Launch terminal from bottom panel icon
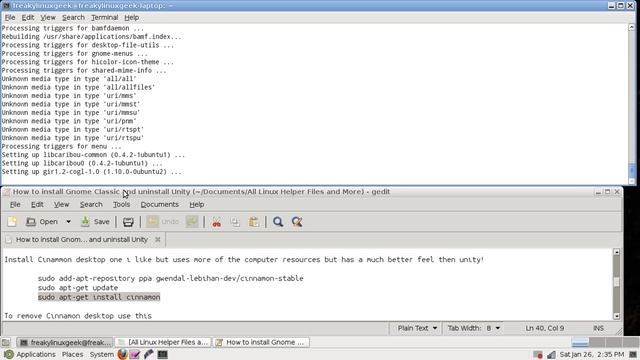Viewport: 640px width, 360px height. coord(162,354)
